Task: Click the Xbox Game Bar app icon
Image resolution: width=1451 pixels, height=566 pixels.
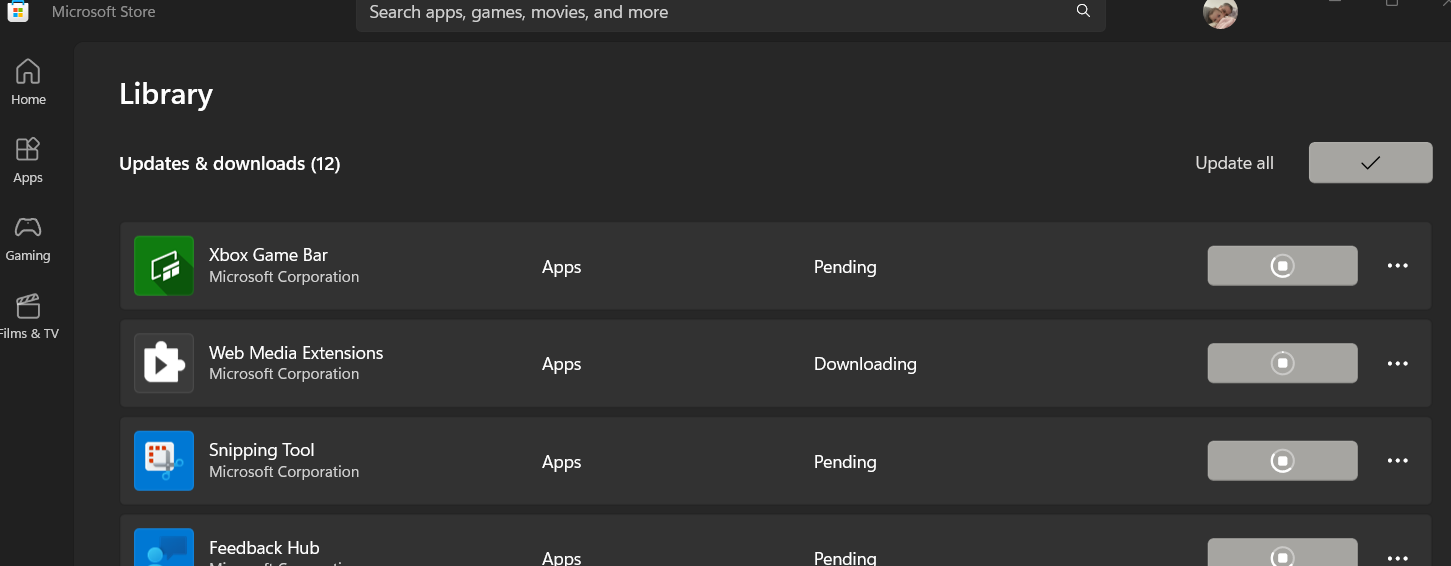Action: click(x=164, y=266)
